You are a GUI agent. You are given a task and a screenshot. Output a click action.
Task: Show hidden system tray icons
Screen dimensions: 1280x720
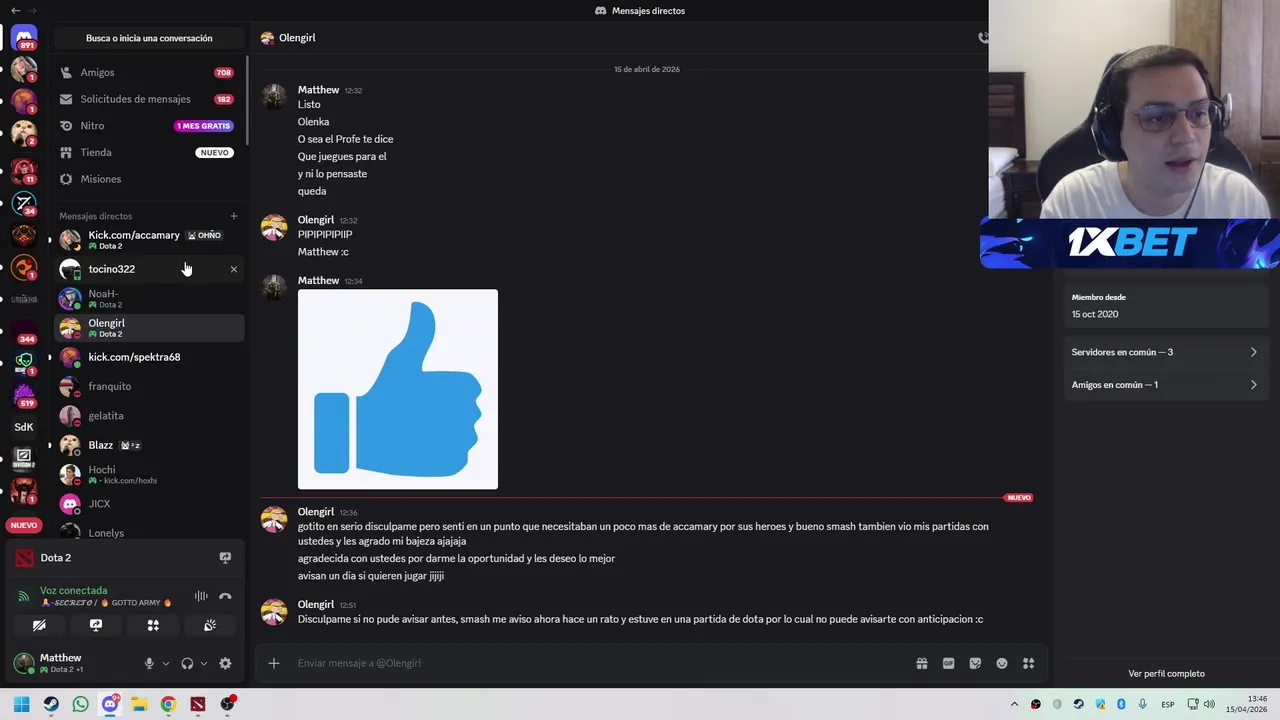(1014, 704)
